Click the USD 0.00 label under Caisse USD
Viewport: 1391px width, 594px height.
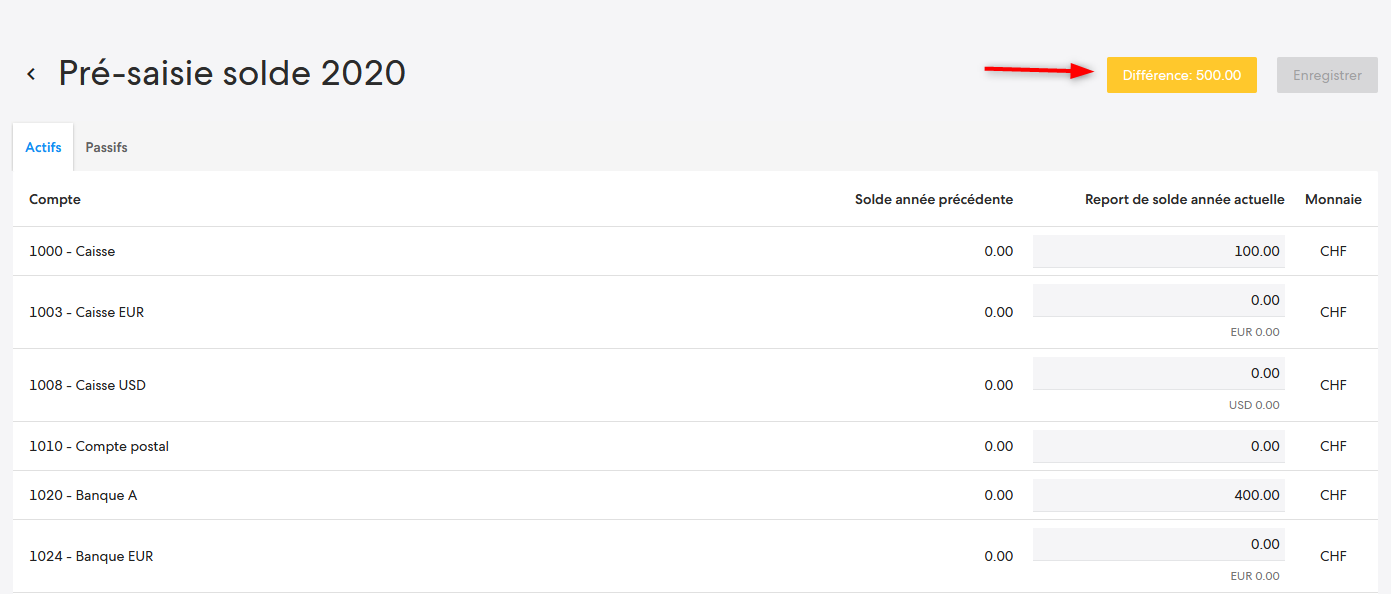tap(1254, 405)
